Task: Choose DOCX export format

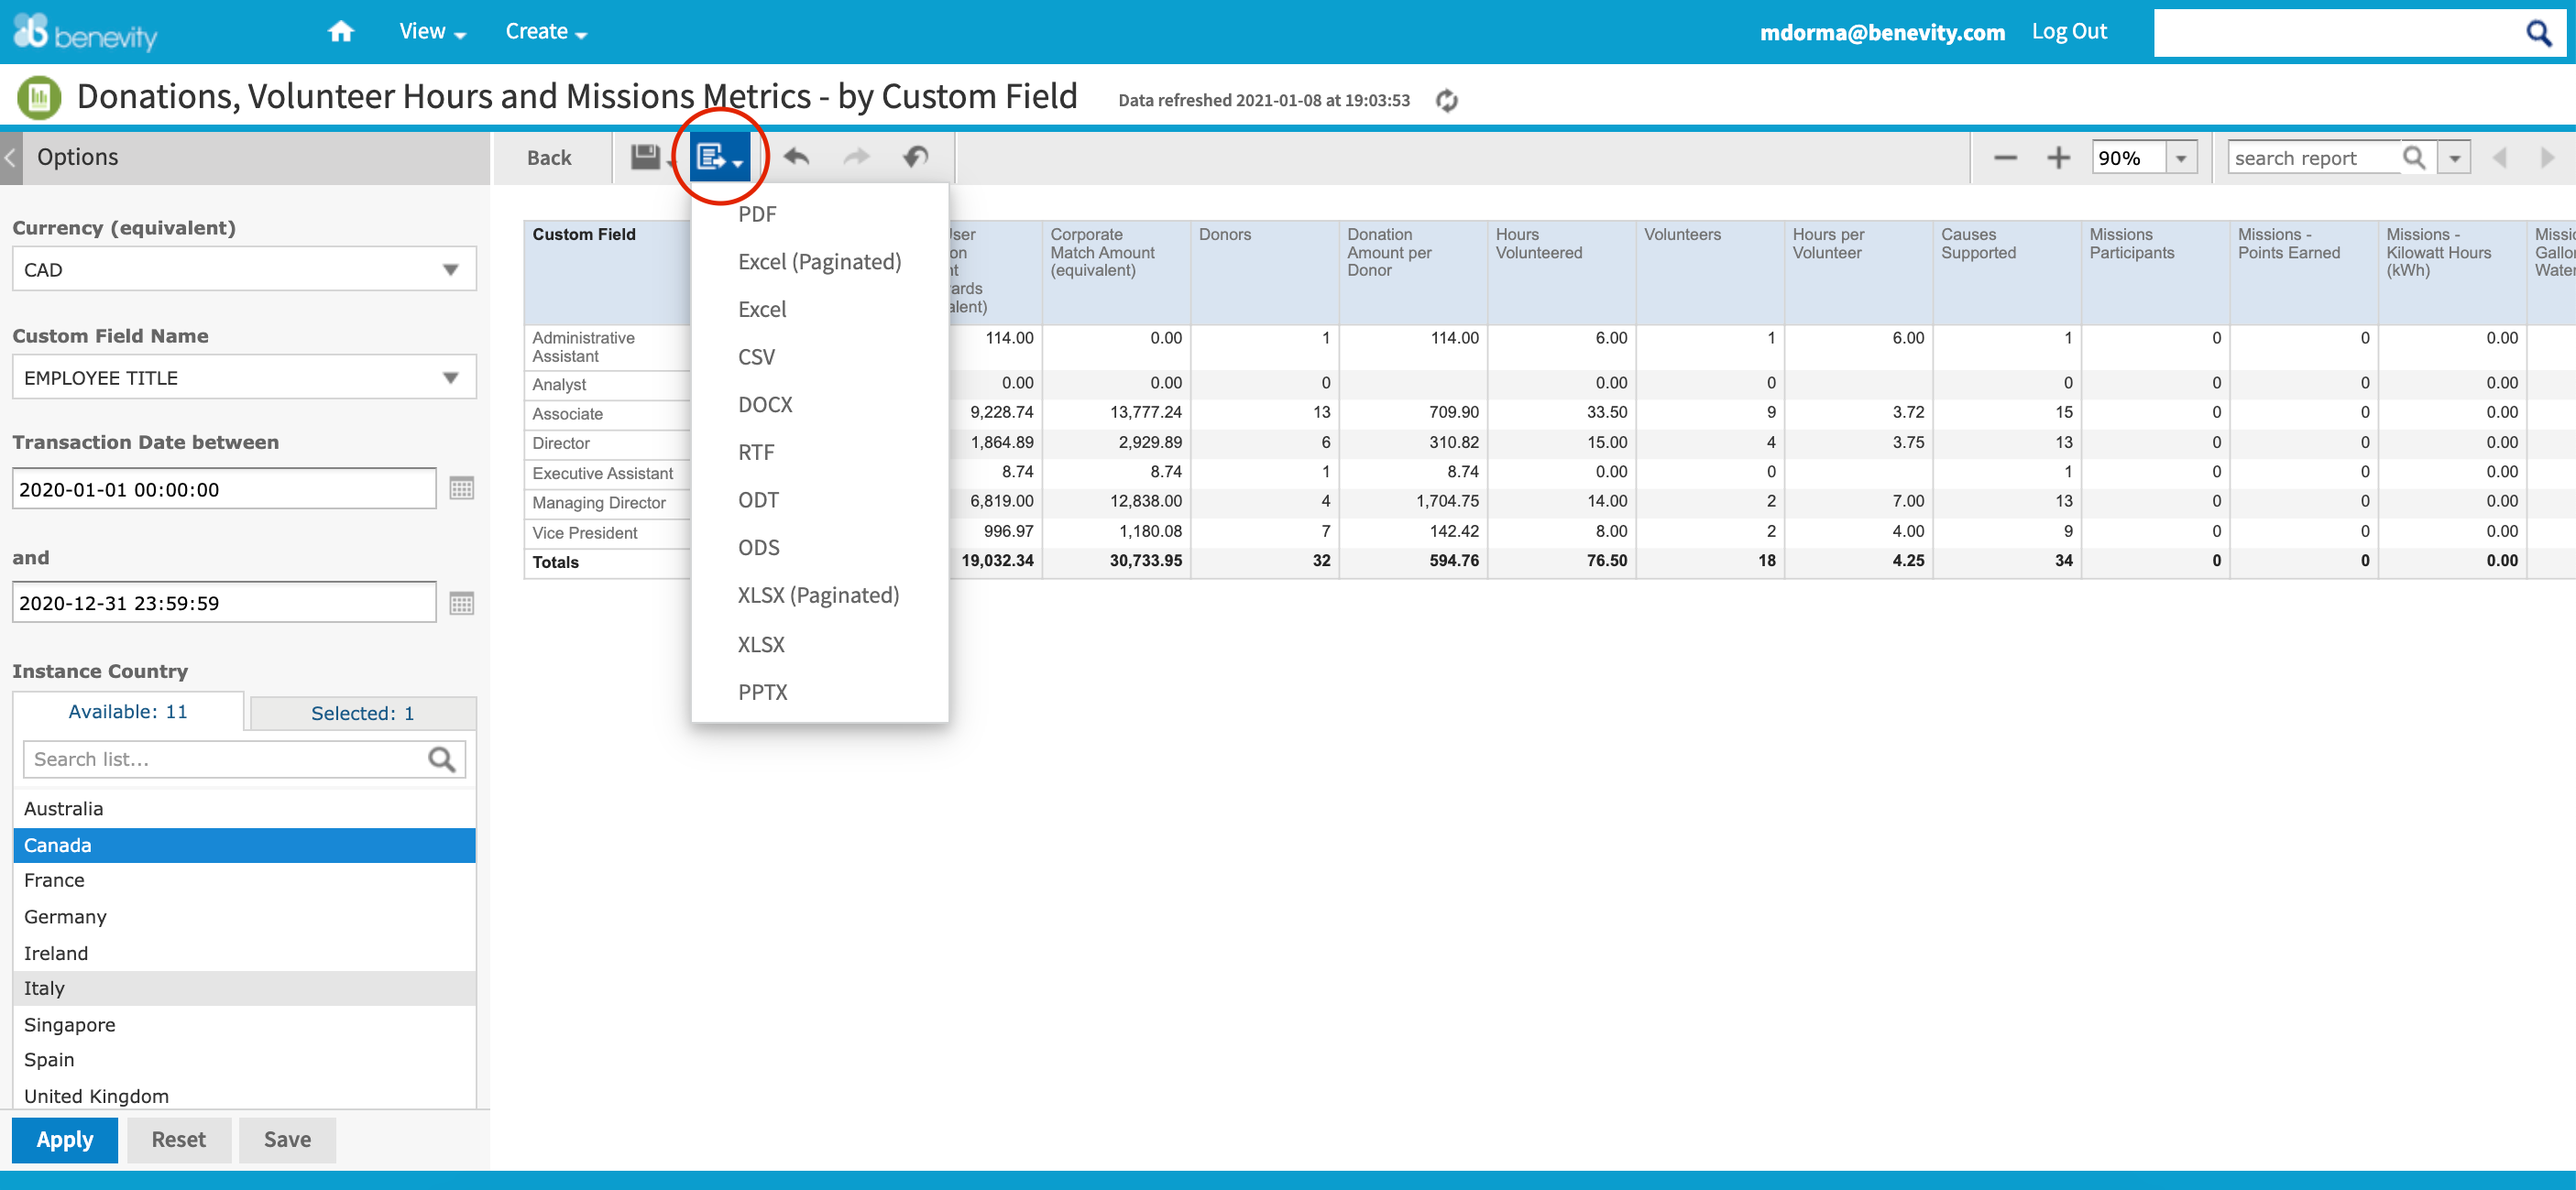Action: click(x=765, y=405)
